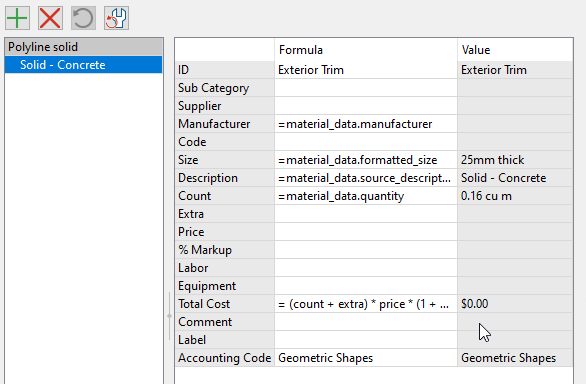
Task: Click the Equipment formula cell
Action: tap(366, 286)
